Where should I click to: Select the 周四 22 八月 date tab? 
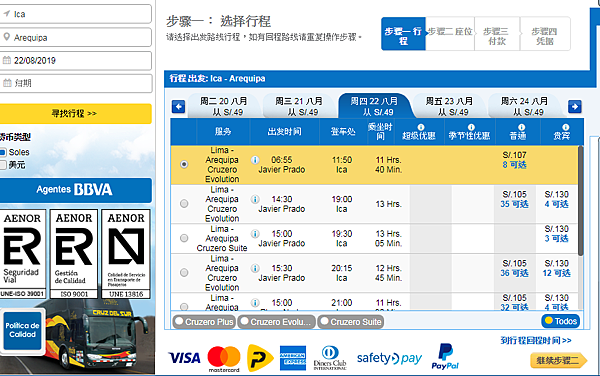point(374,106)
